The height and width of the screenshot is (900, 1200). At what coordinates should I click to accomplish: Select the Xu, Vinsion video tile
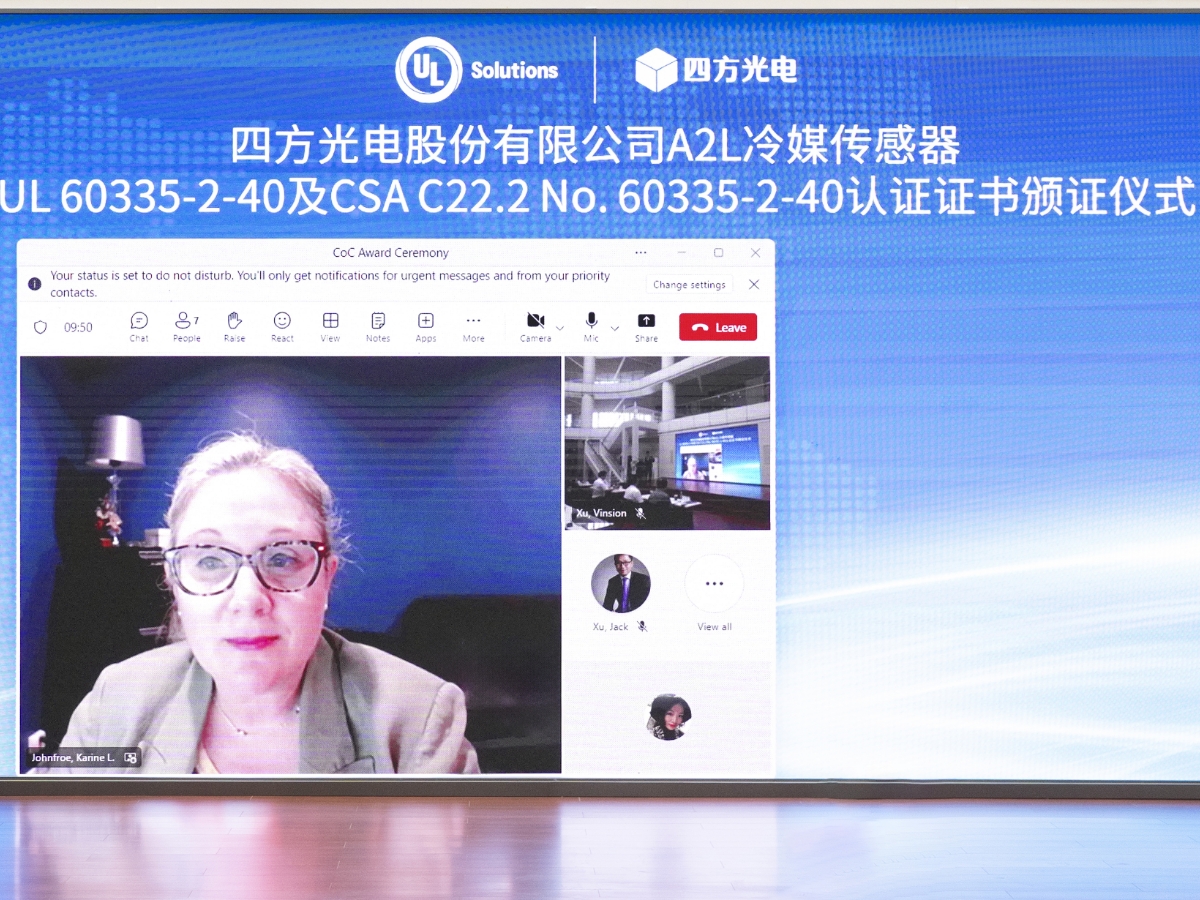click(667, 442)
